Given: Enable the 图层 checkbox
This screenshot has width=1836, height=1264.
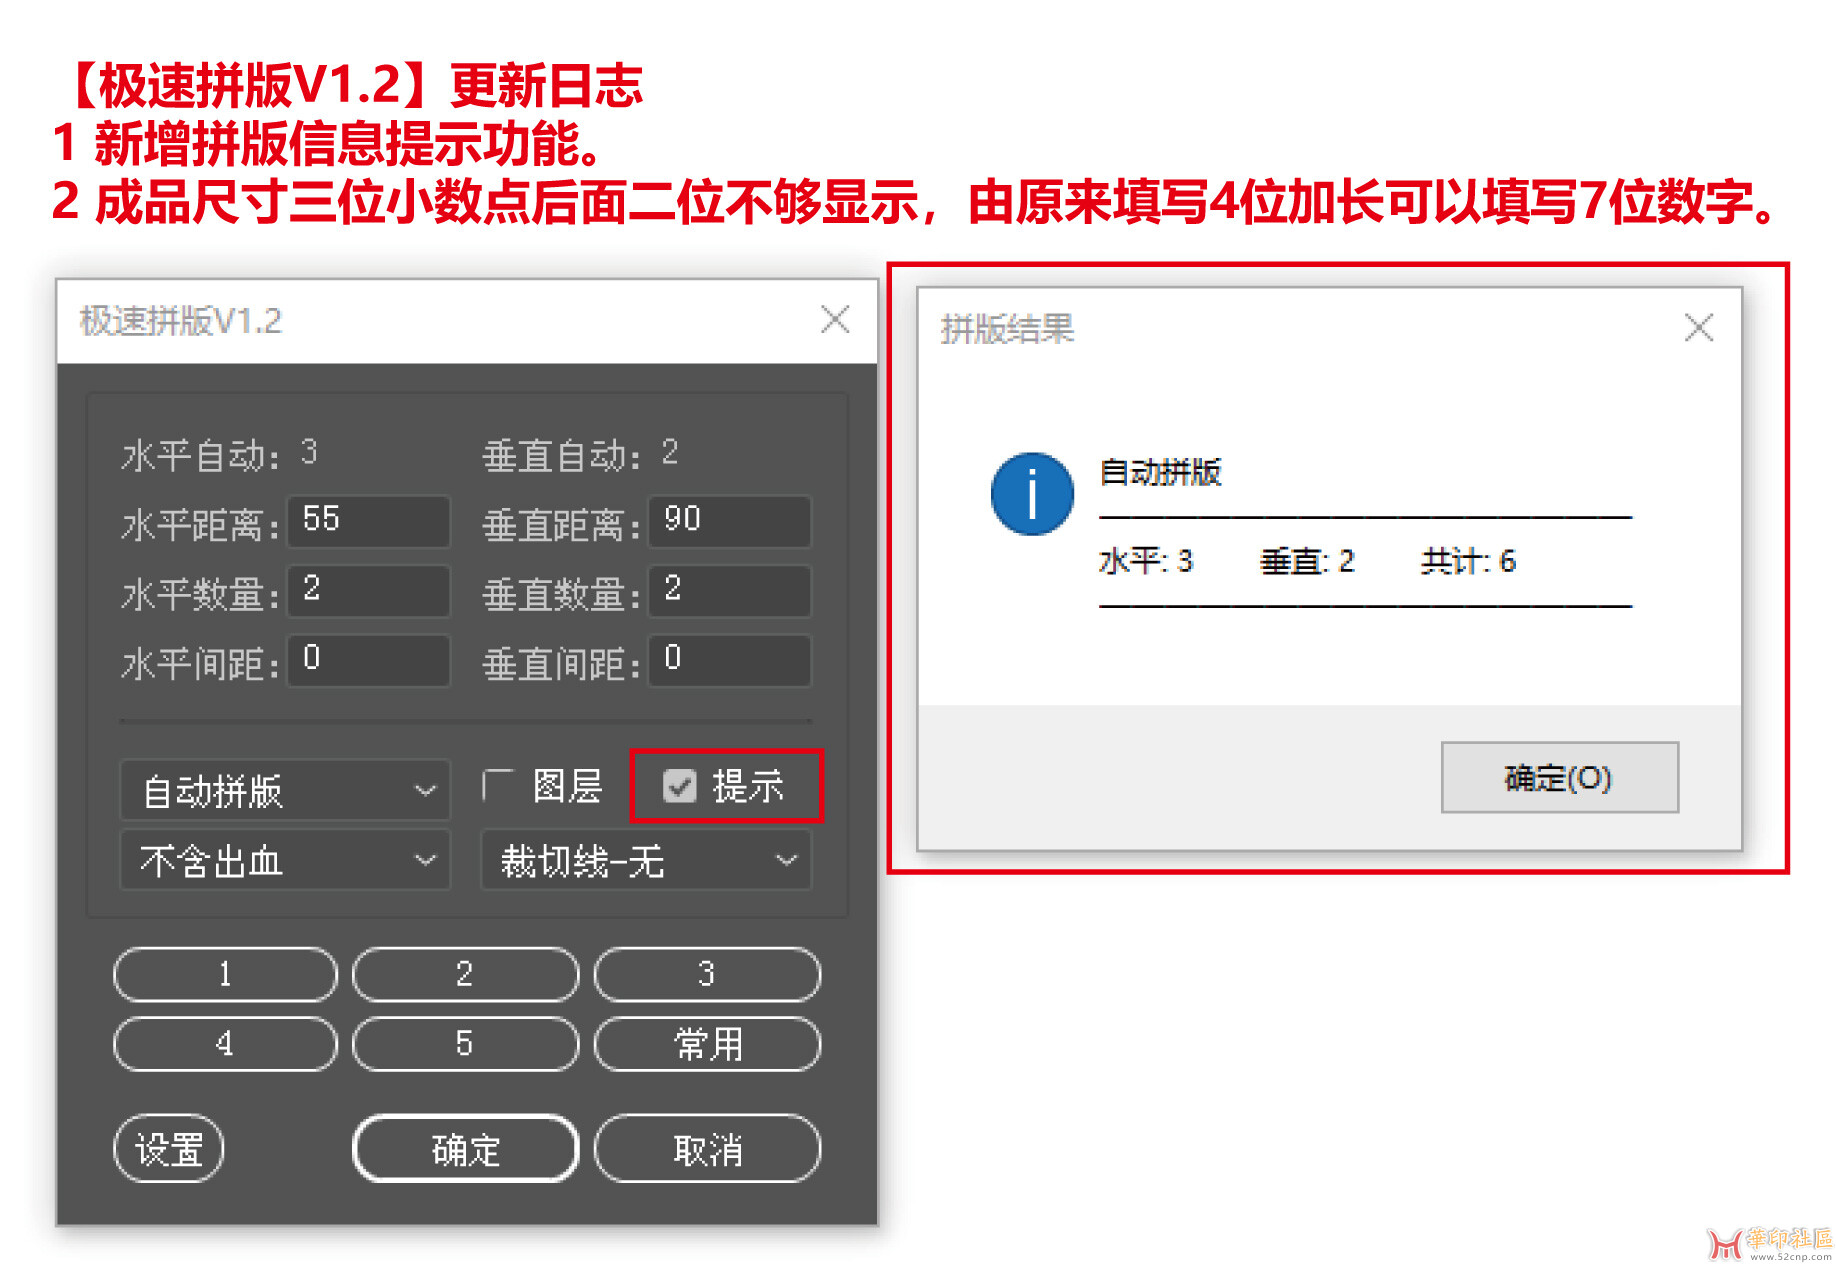Looking at the screenshot, I should point(498,786).
